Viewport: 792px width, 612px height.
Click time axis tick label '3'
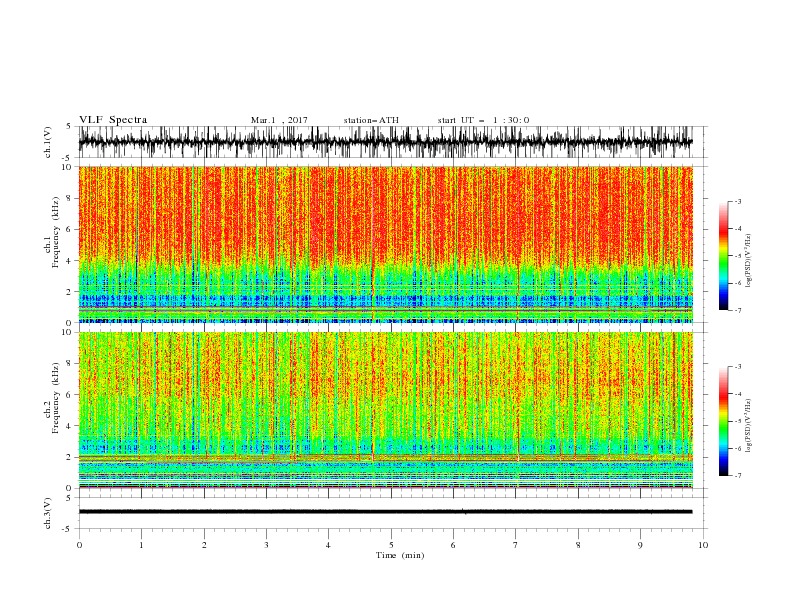(266, 545)
